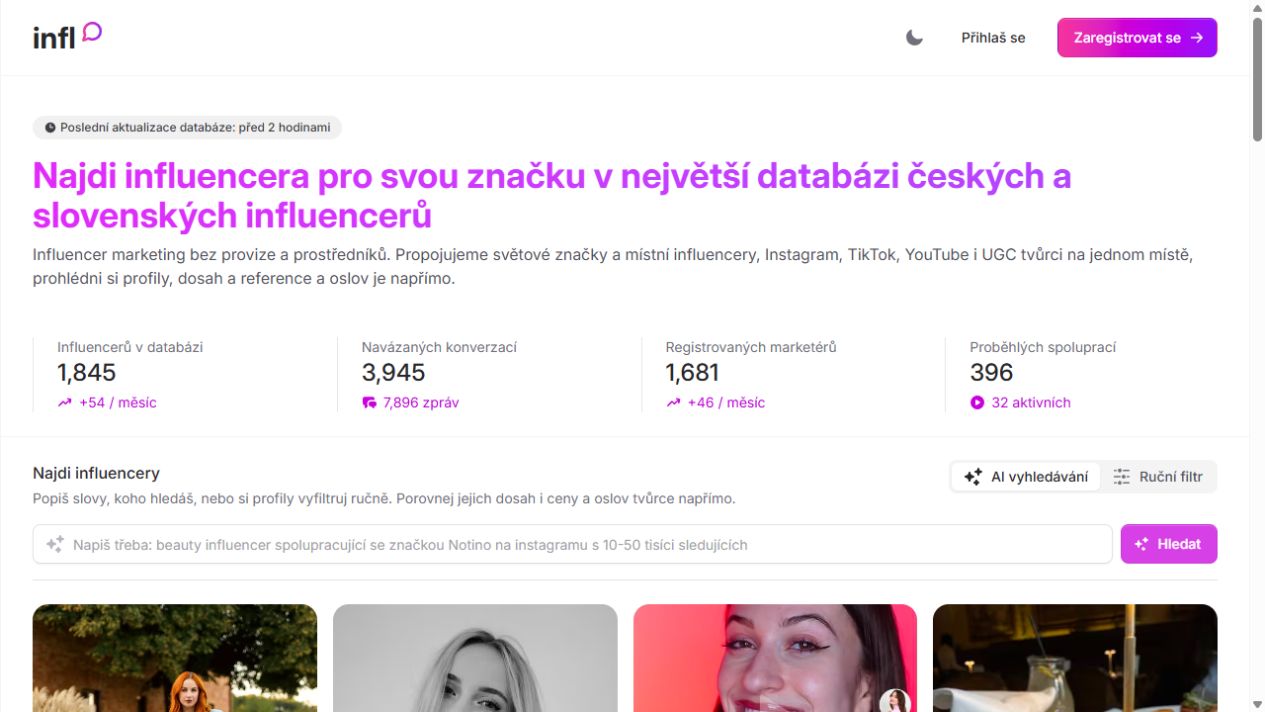Click the messages icon beside 7,896 zpráv
The image size is (1265, 712).
pos(369,403)
